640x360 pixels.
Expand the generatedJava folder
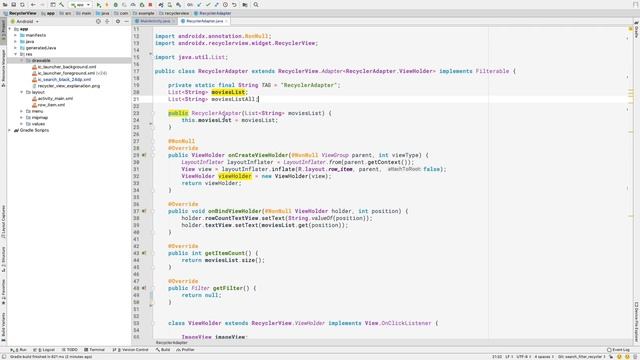(x=16, y=48)
